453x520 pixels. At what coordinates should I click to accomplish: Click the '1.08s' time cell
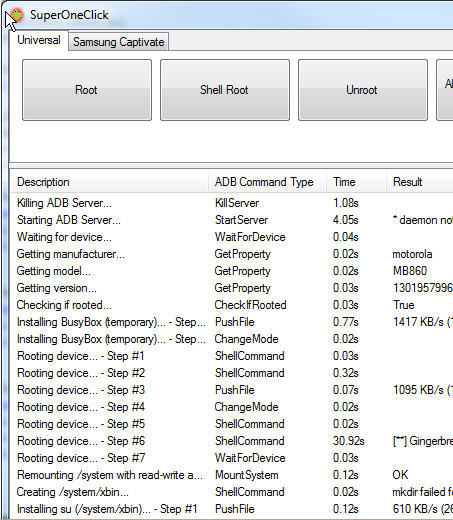pos(346,203)
